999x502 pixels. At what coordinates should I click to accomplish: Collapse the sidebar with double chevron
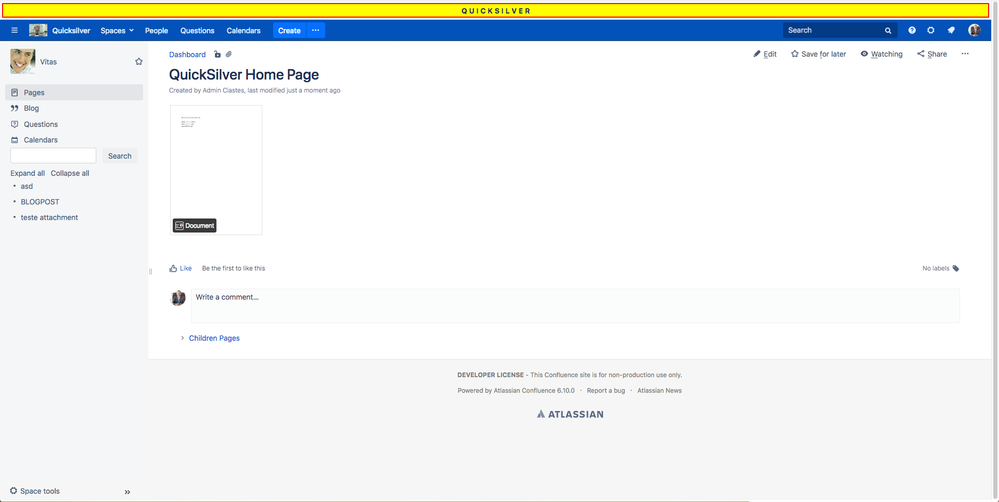pyautogui.click(x=127, y=492)
